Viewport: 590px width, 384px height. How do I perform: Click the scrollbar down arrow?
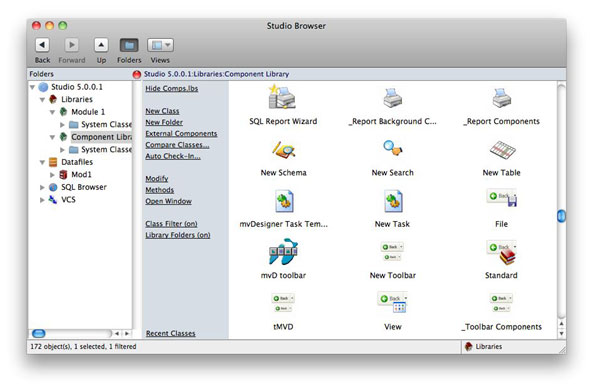pyautogui.click(x=561, y=333)
